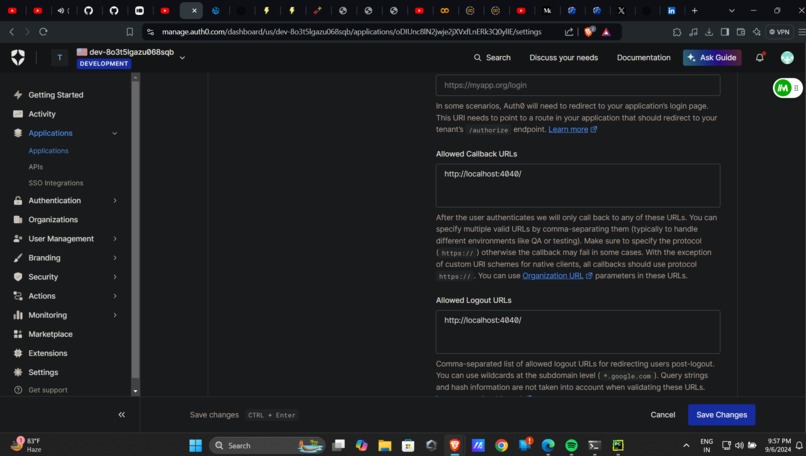Click the Auth0 shield logo
This screenshot has width=806, height=456.
(x=18, y=57)
